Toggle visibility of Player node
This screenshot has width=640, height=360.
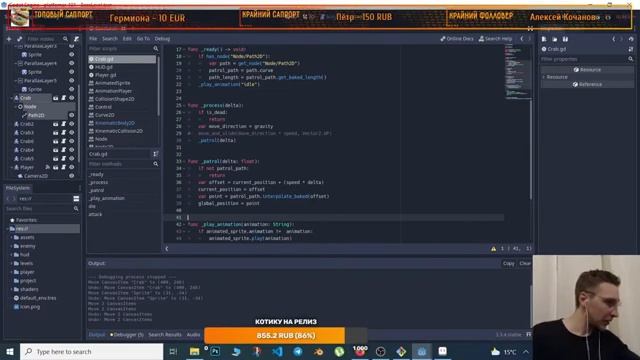pos(72,167)
